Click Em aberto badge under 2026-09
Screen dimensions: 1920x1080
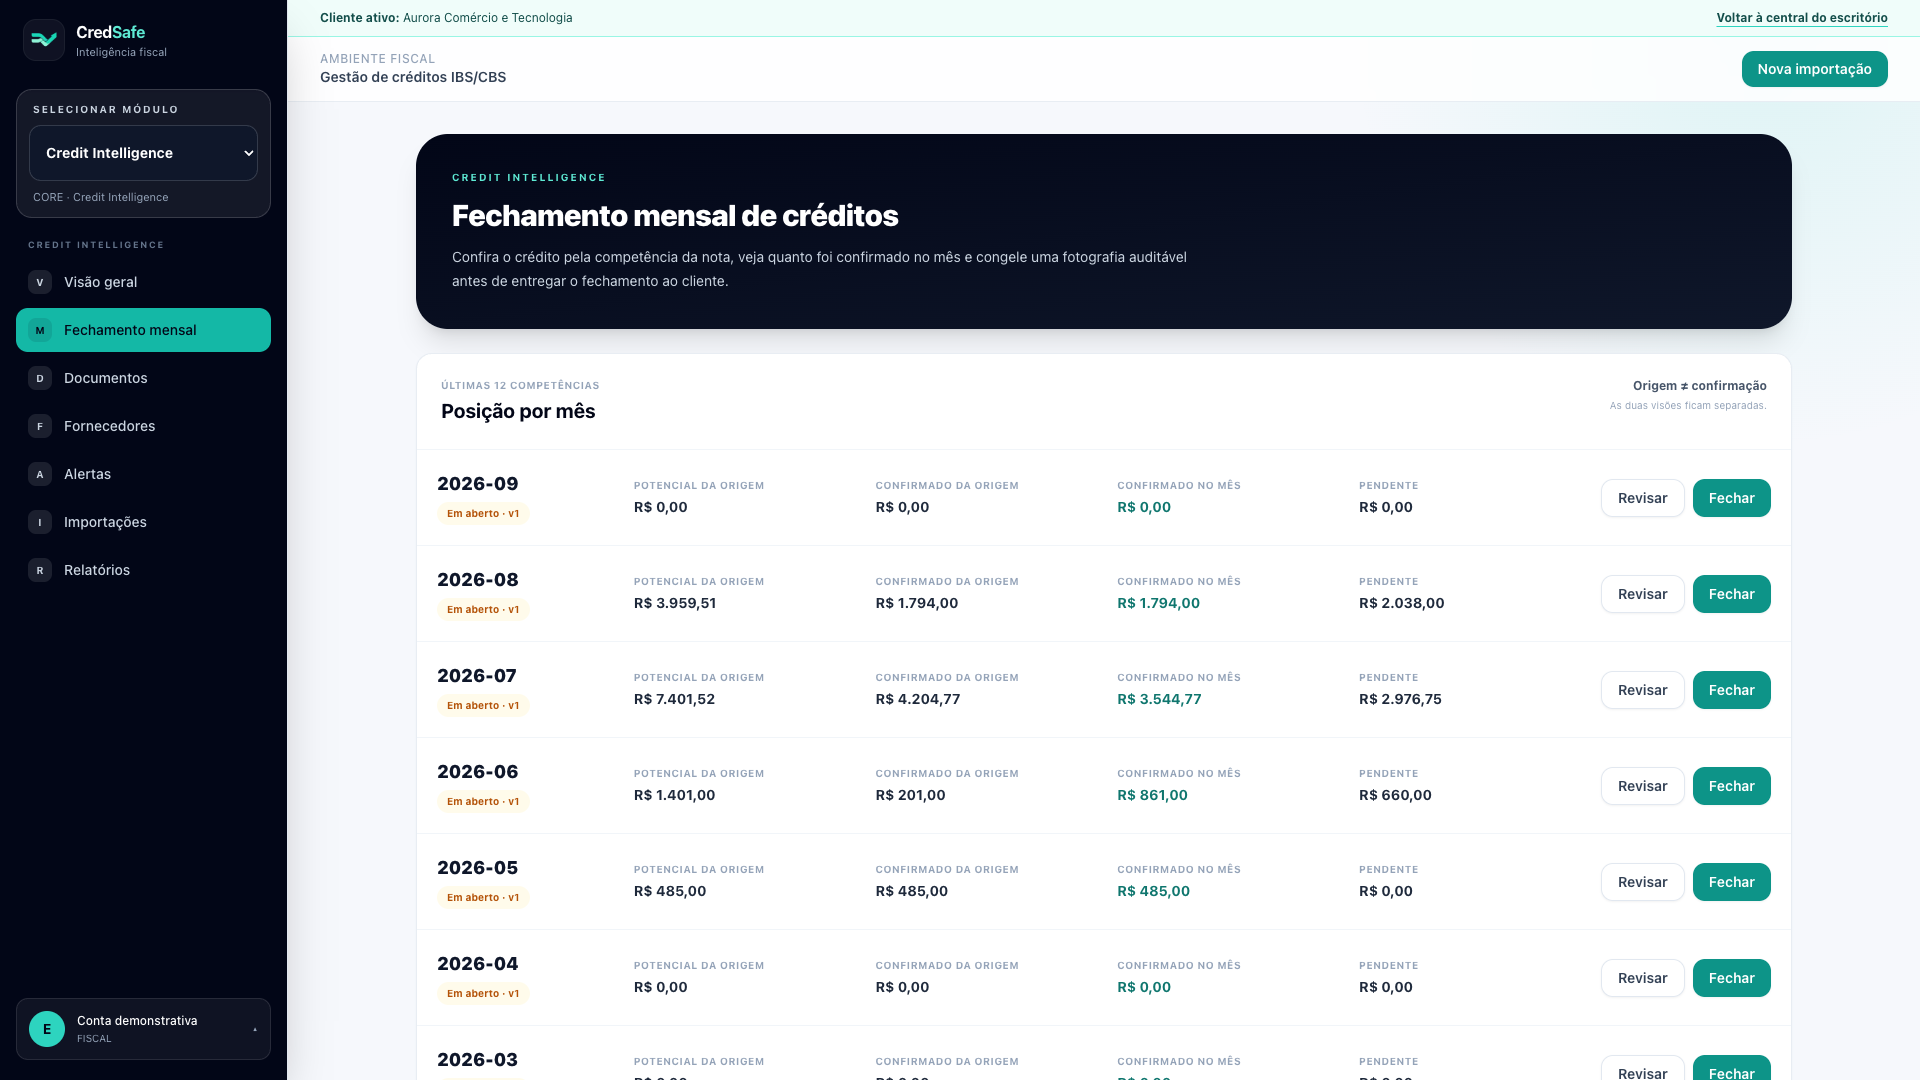click(483, 514)
